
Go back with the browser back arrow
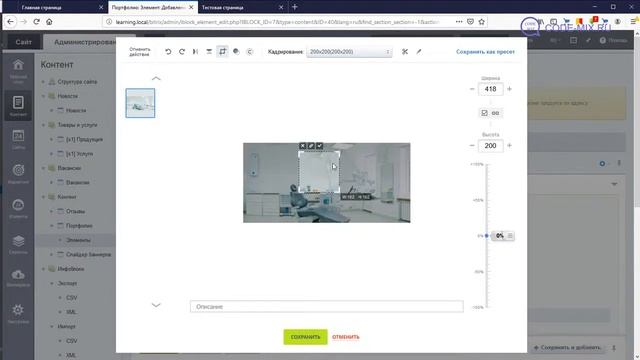(x=11, y=22)
